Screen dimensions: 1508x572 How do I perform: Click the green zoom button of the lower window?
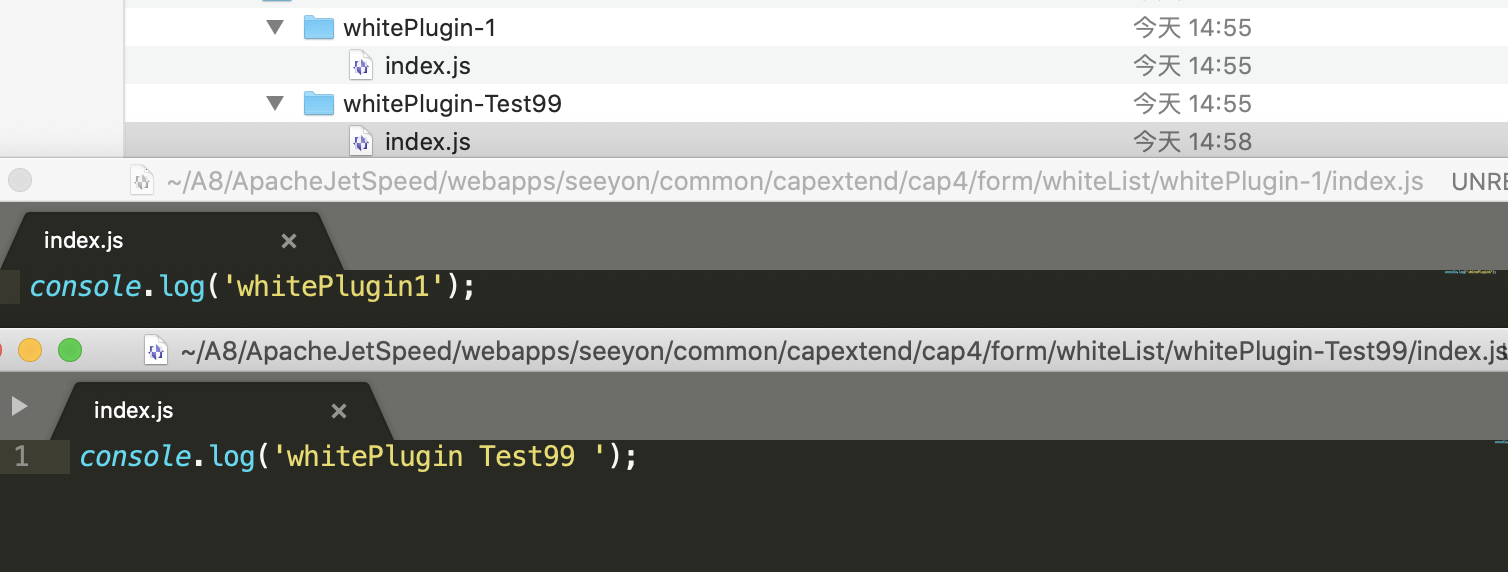tap(69, 350)
